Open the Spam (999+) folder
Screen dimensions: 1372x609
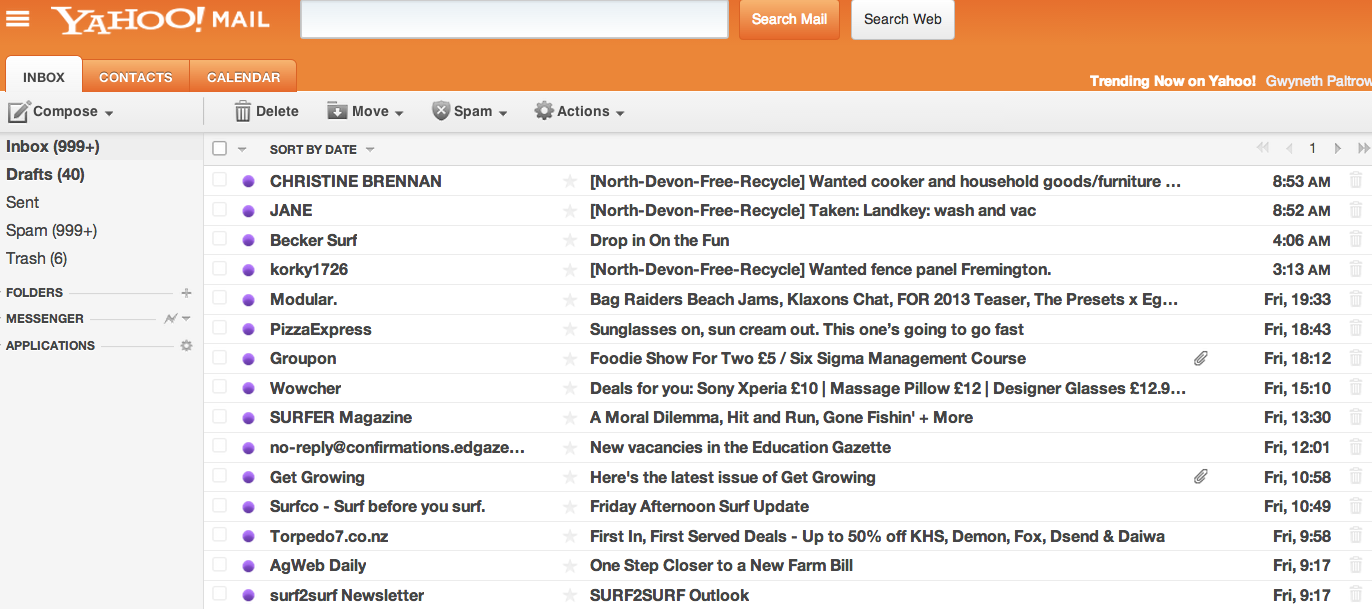[51, 230]
